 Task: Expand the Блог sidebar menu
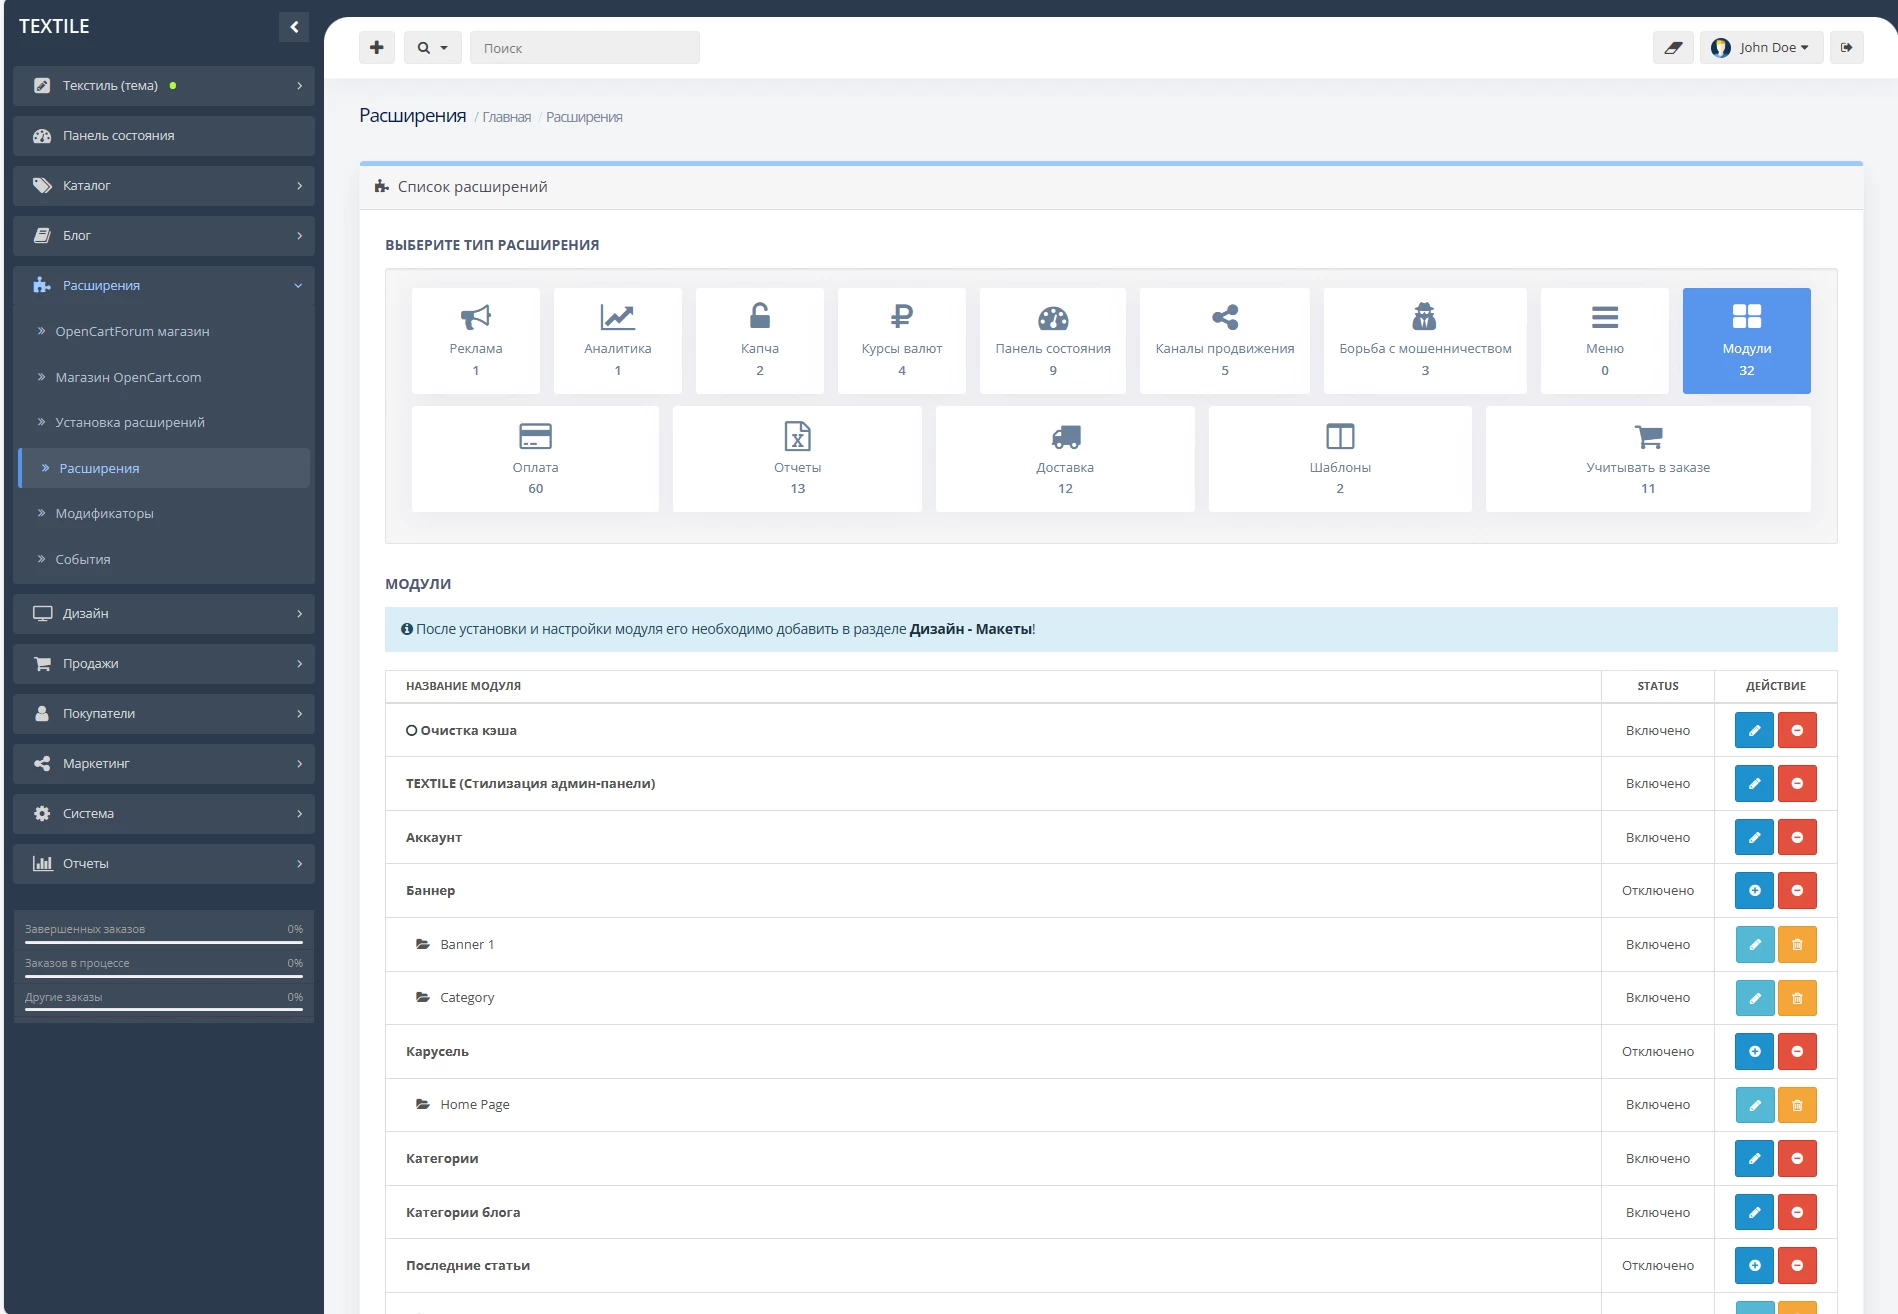[x=164, y=236]
